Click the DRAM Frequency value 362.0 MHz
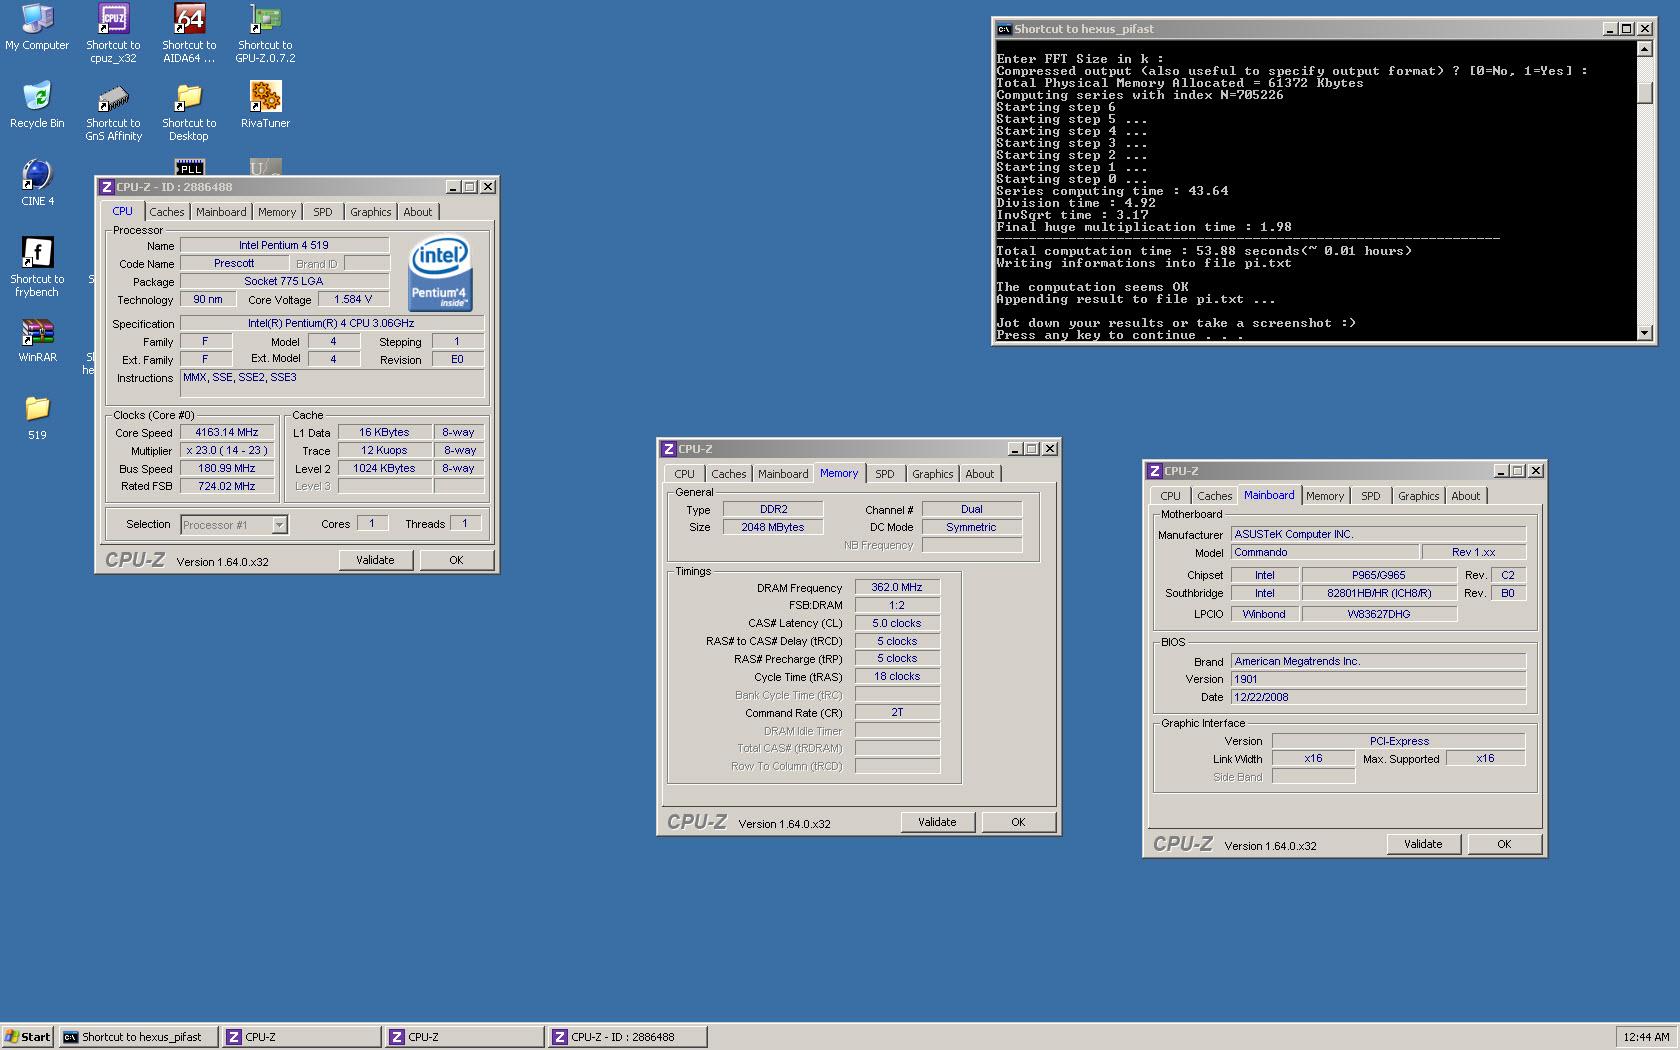The width and height of the screenshot is (1680, 1050). (x=897, y=587)
